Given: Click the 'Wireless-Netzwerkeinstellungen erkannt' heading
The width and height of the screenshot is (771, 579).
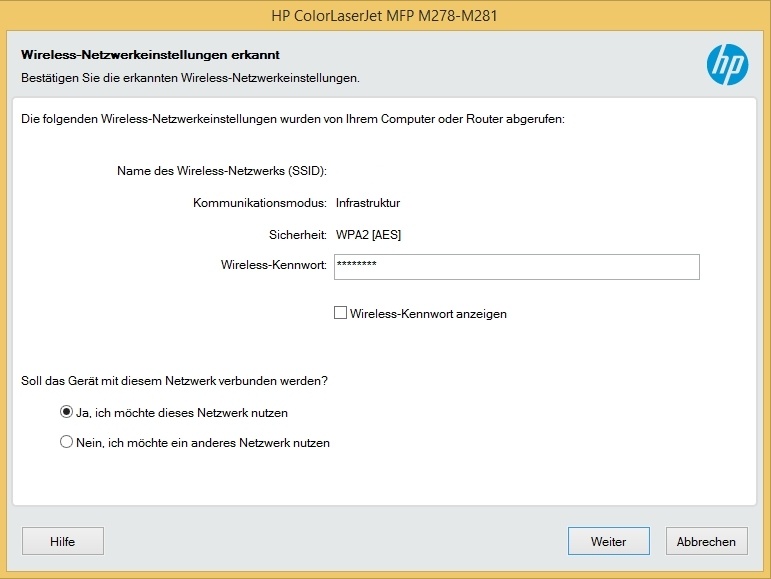Looking at the screenshot, I should pyautogui.click(x=150, y=55).
